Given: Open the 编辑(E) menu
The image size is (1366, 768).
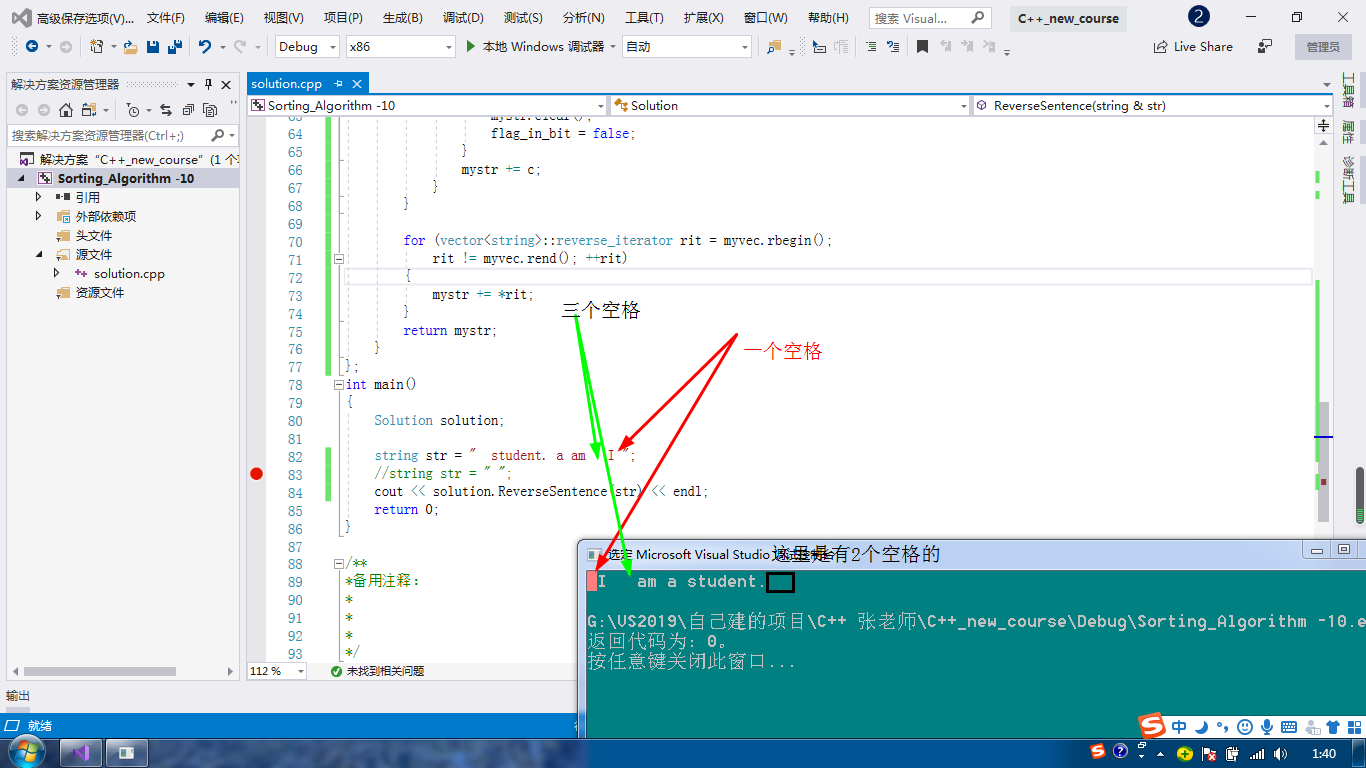Looking at the screenshot, I should pyautogui.click(x=224, y=18).
